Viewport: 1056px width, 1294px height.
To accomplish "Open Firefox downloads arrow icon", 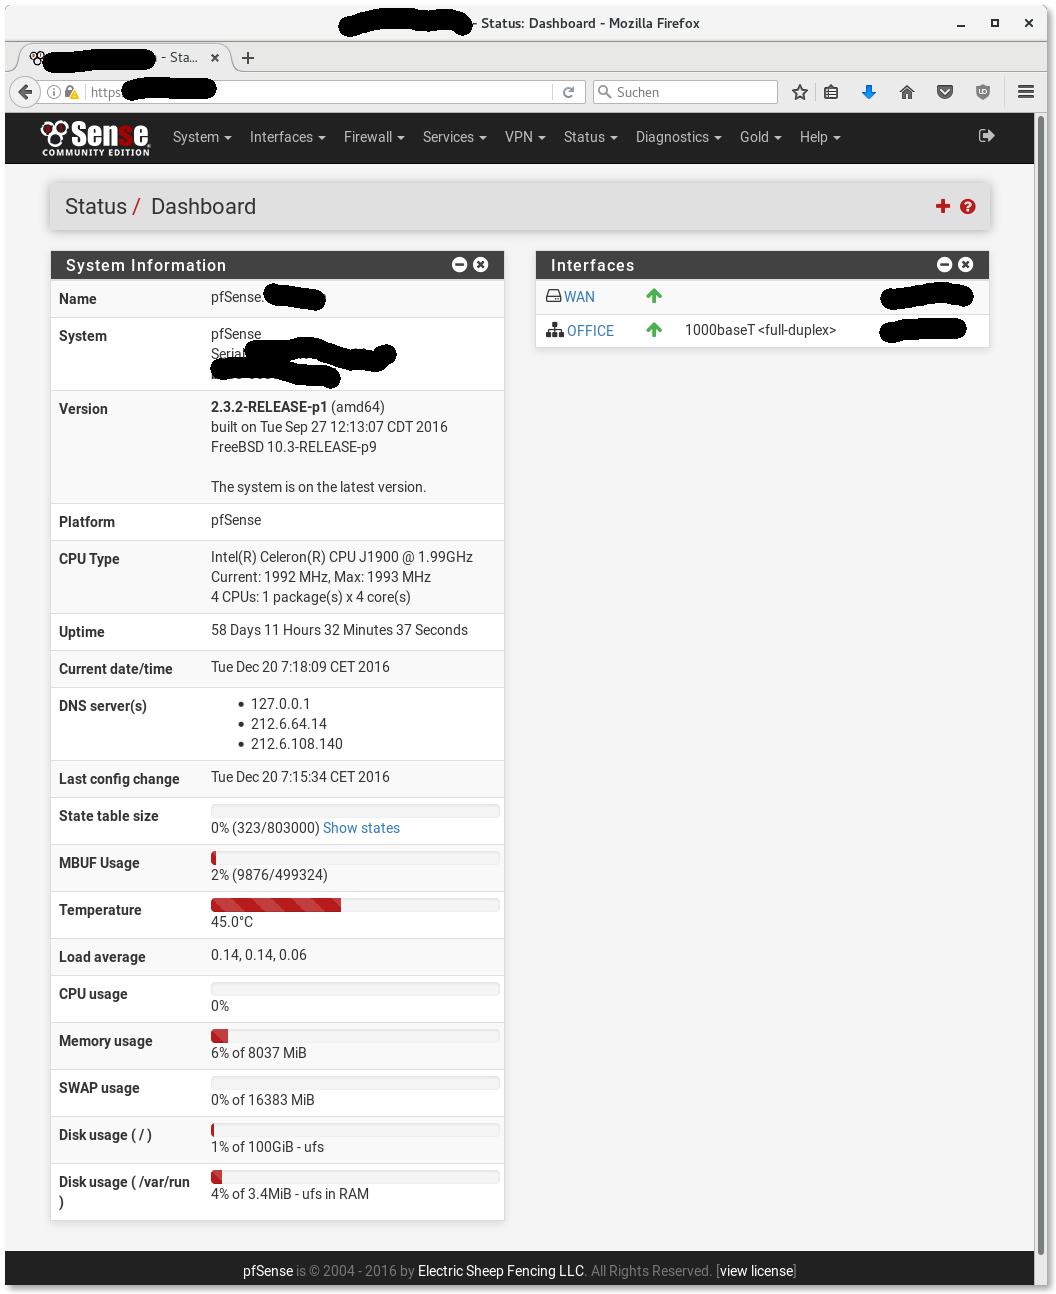I will coord(869,92).
